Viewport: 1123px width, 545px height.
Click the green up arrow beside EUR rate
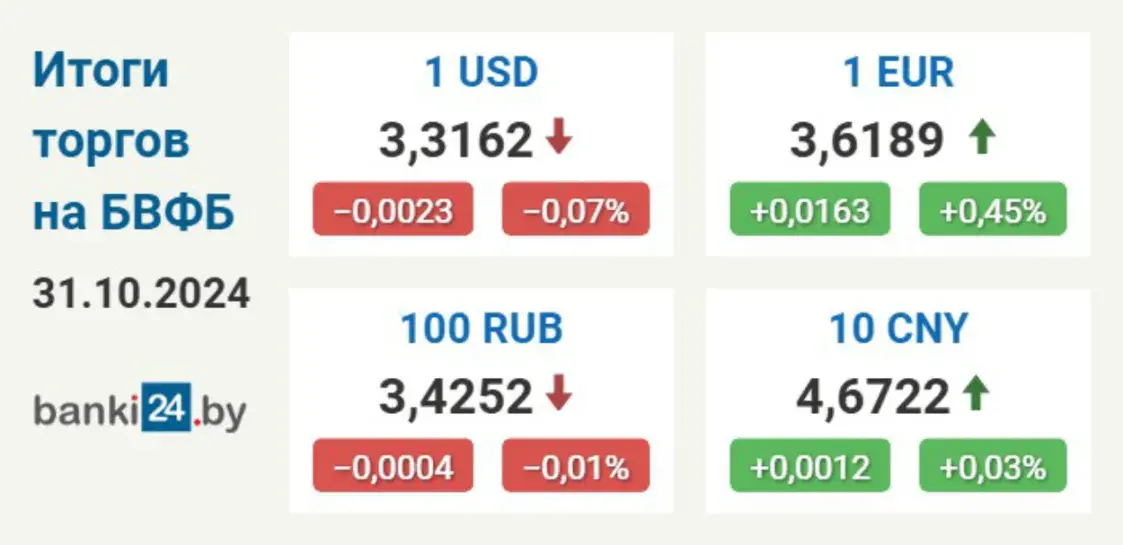click(982, 138)
